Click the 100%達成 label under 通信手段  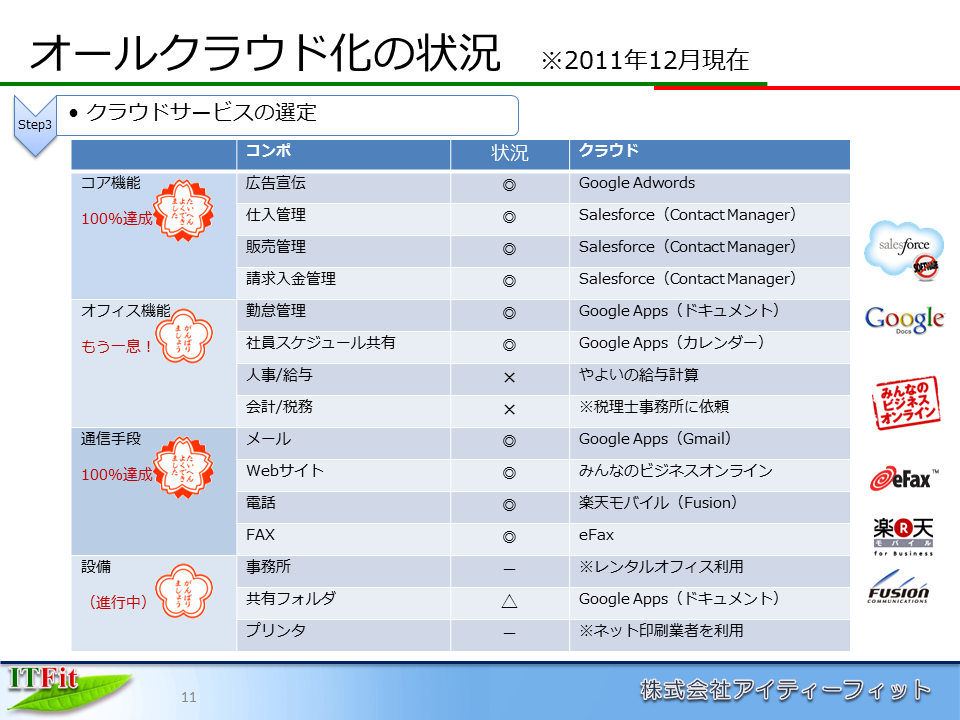[117, 474]
